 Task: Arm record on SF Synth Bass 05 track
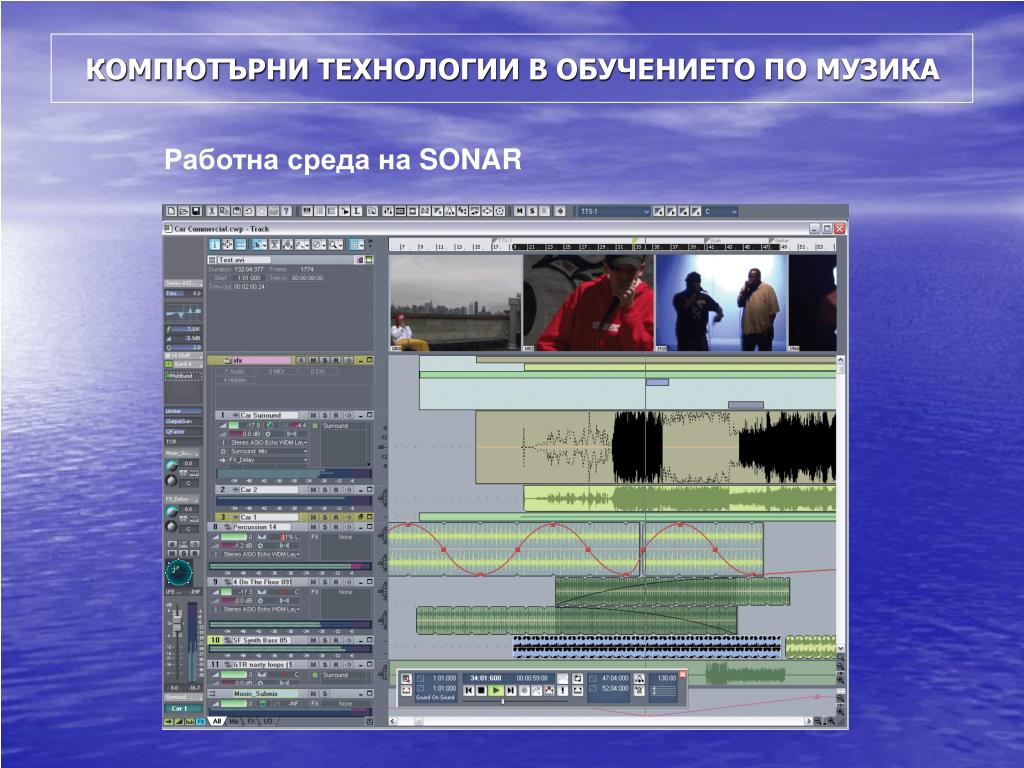point(336,641)
